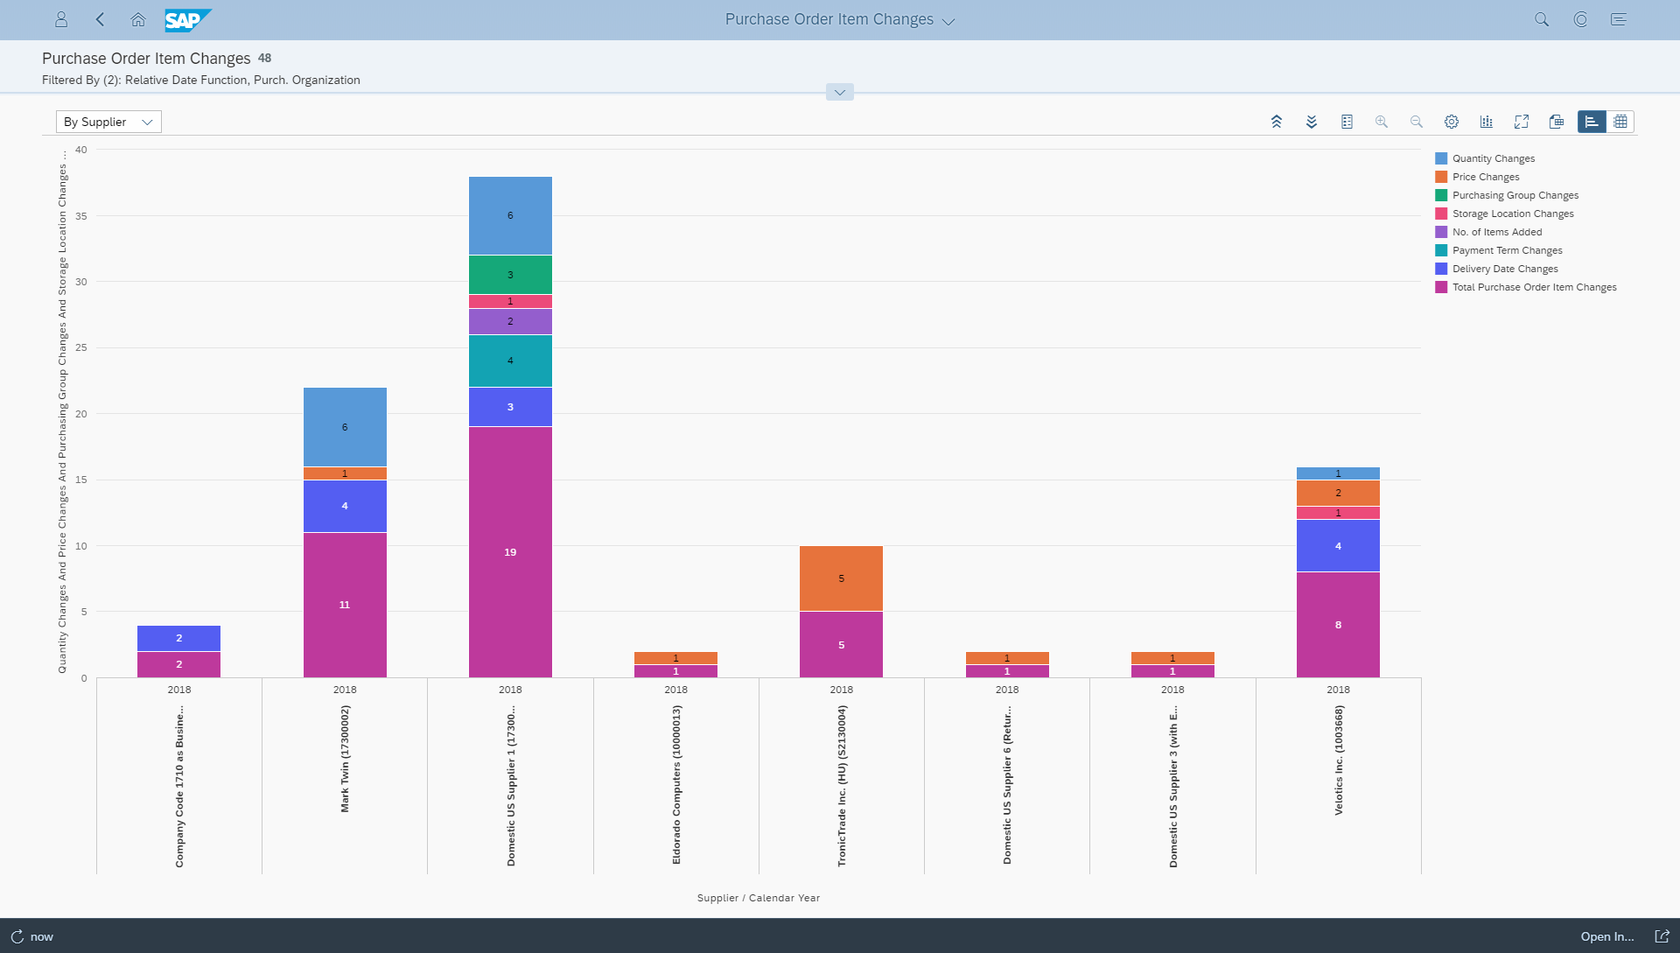
Task: Select Price Changes legend entry
Action: tap(1477, 177)
